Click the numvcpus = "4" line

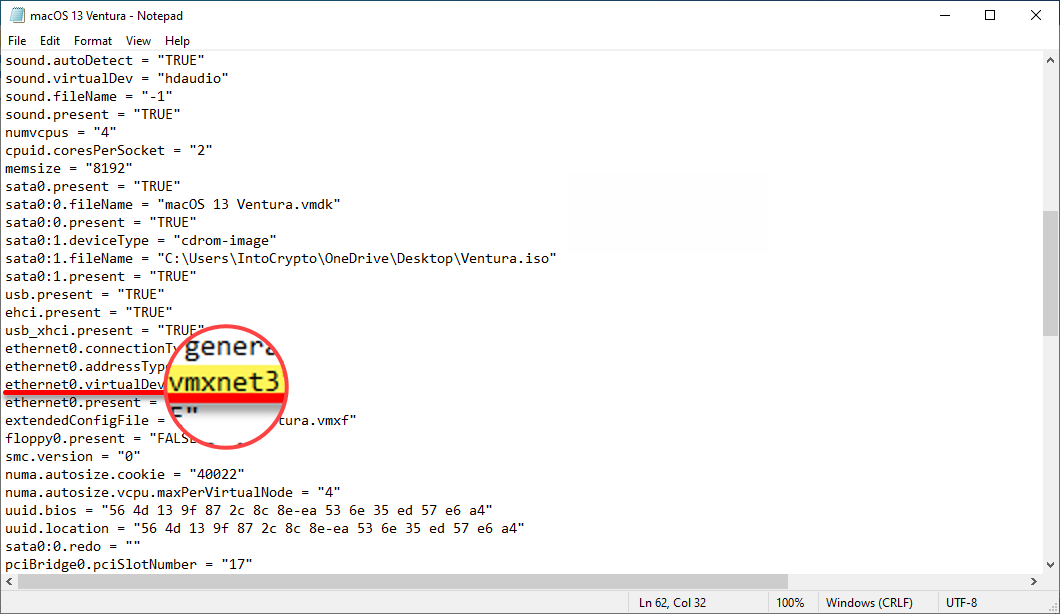point(61,133)
